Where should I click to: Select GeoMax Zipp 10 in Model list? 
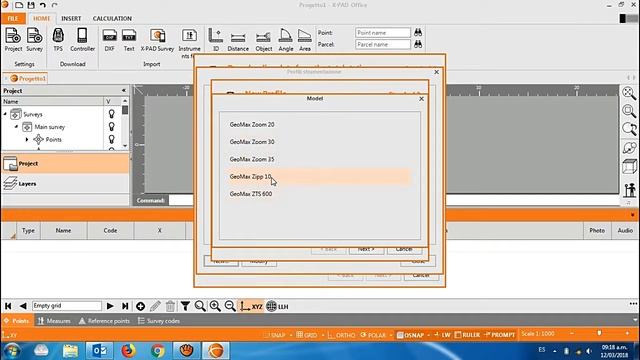pos(319,177)
